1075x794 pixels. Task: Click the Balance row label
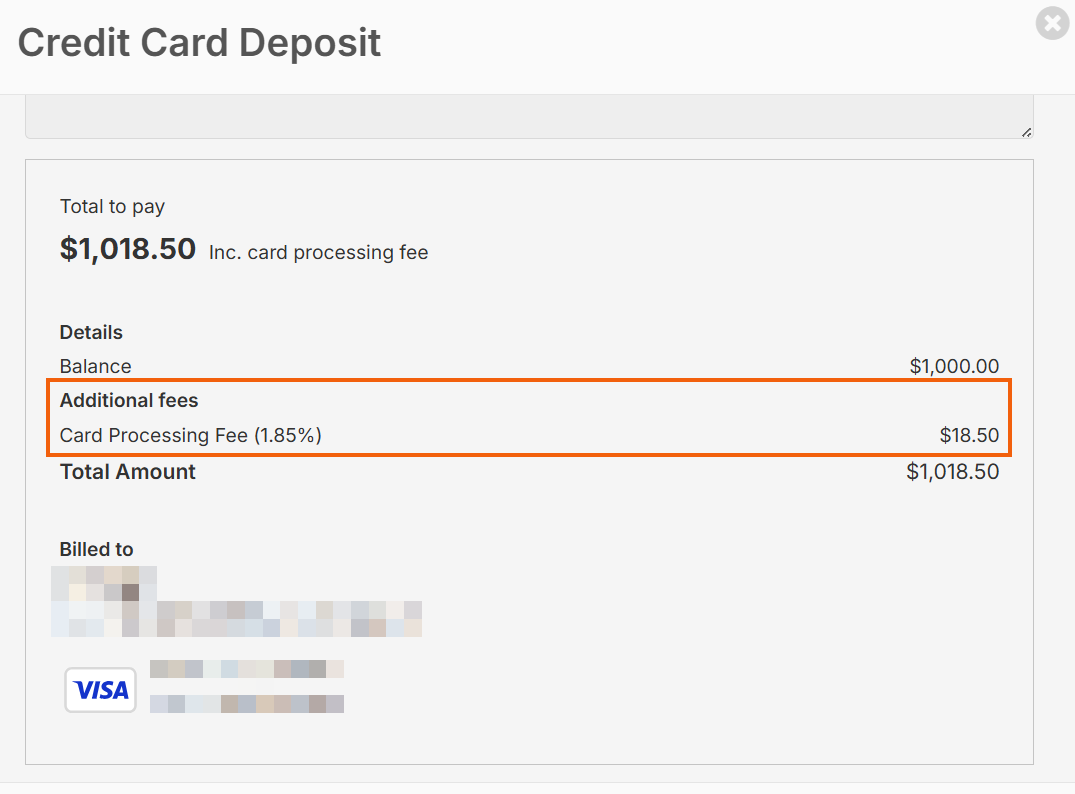coord(95,366)
